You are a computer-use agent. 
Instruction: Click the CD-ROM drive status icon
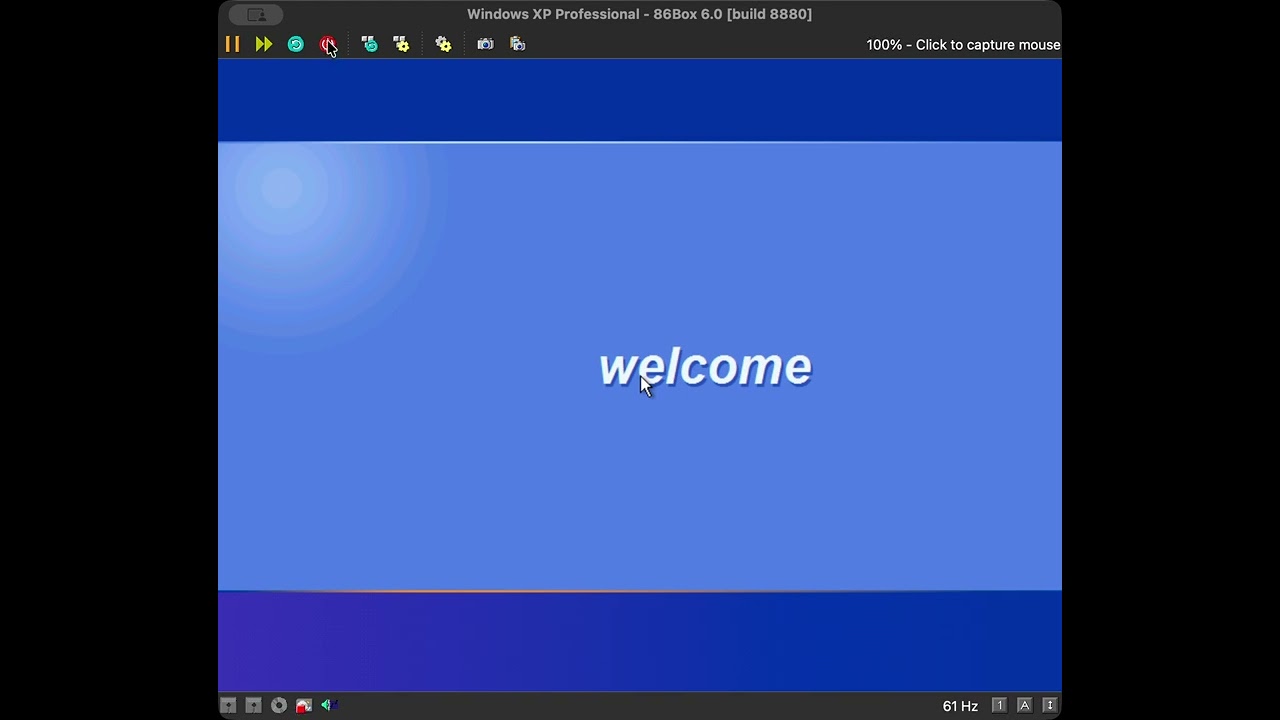coord(279,706)
